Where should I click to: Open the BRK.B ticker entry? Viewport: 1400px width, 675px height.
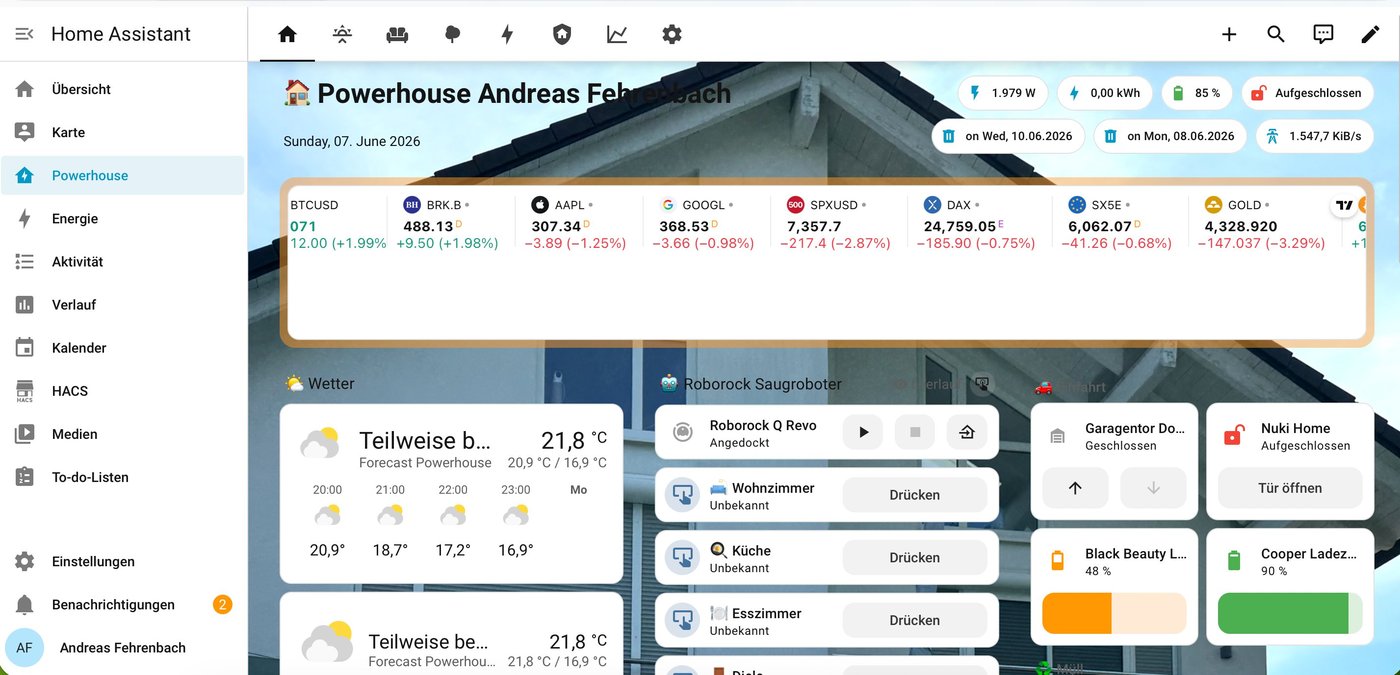click(450, 224)
